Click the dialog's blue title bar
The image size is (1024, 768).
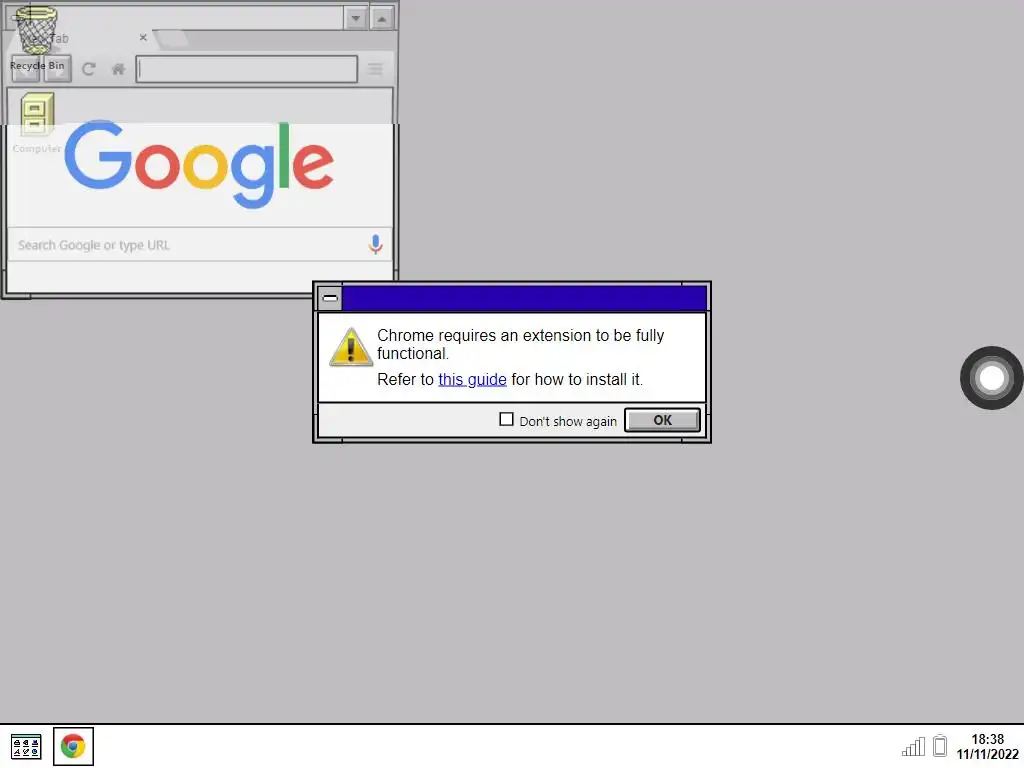[x=524, y=298]
